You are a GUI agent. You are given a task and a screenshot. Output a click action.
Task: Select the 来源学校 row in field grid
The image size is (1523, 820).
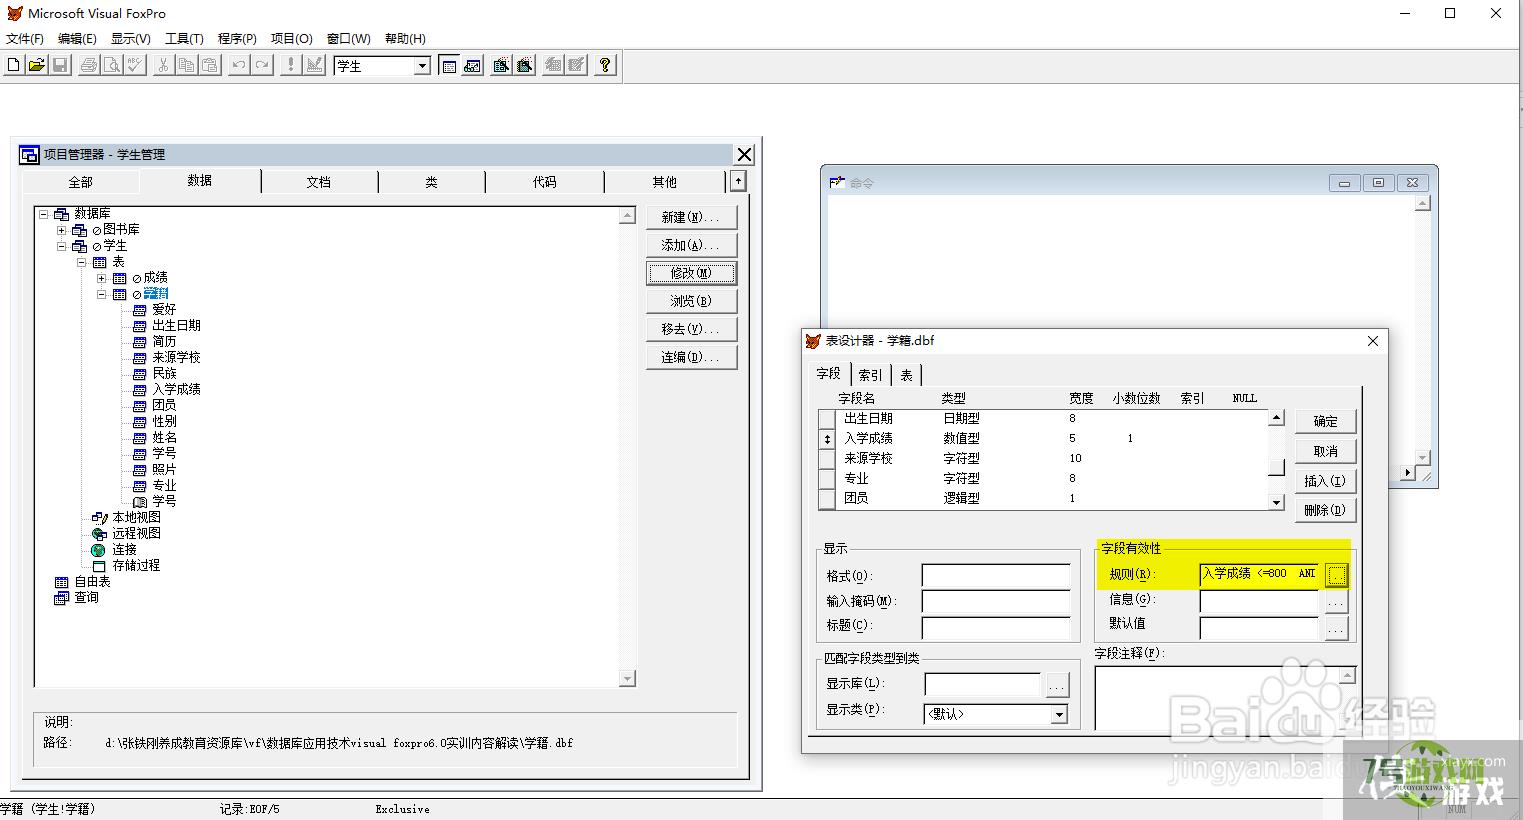pyautogui.click(x=1042, y=458)
